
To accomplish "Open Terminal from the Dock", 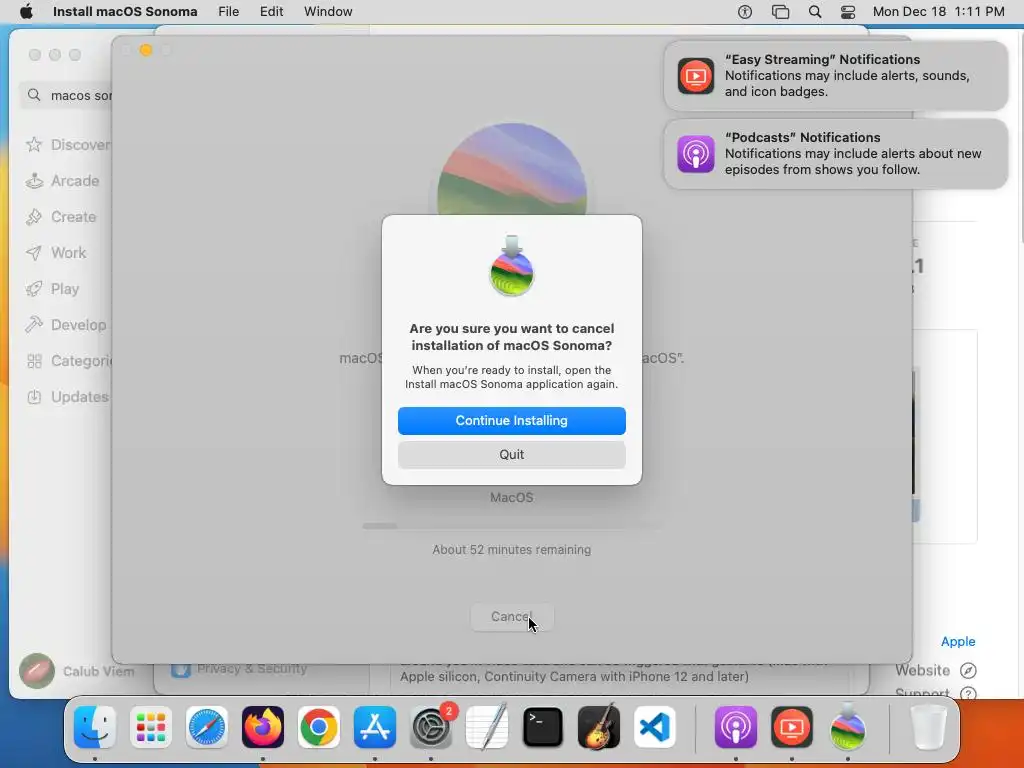I will pos(543,727).
